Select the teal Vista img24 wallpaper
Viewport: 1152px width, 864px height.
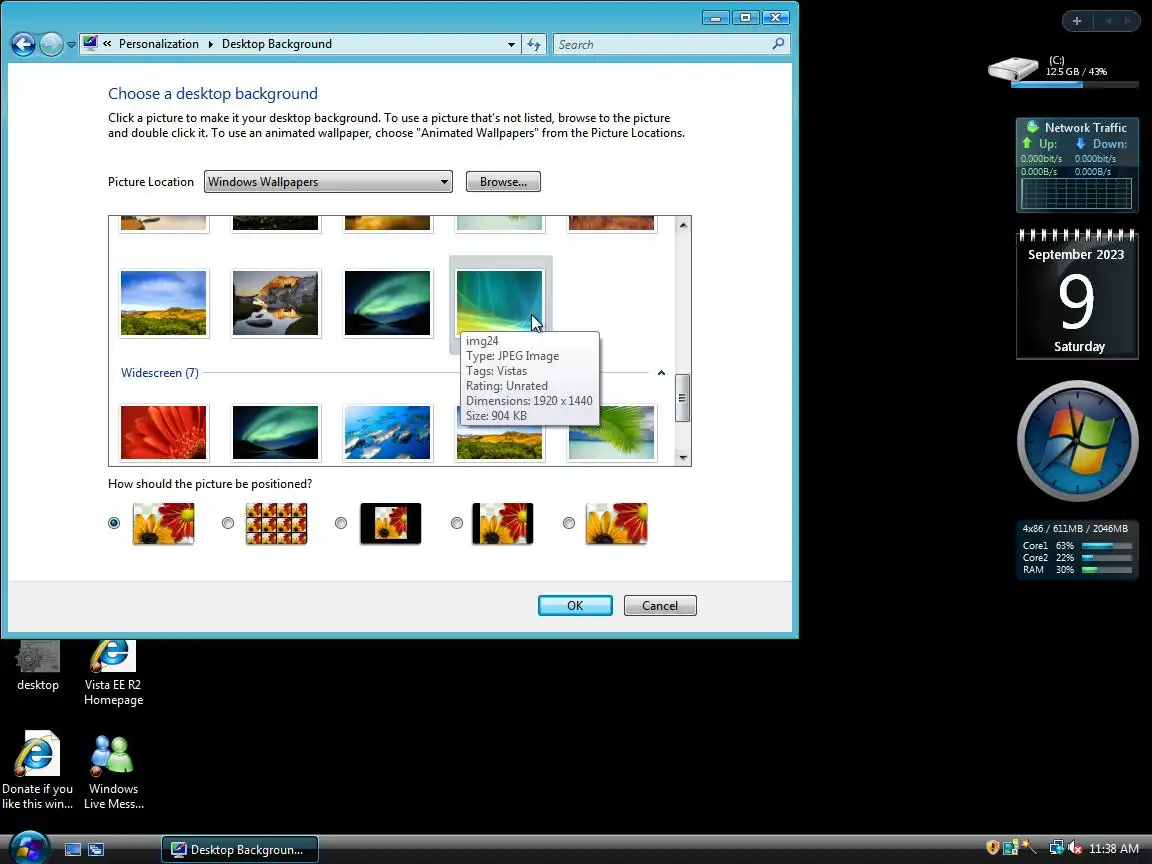500,303
